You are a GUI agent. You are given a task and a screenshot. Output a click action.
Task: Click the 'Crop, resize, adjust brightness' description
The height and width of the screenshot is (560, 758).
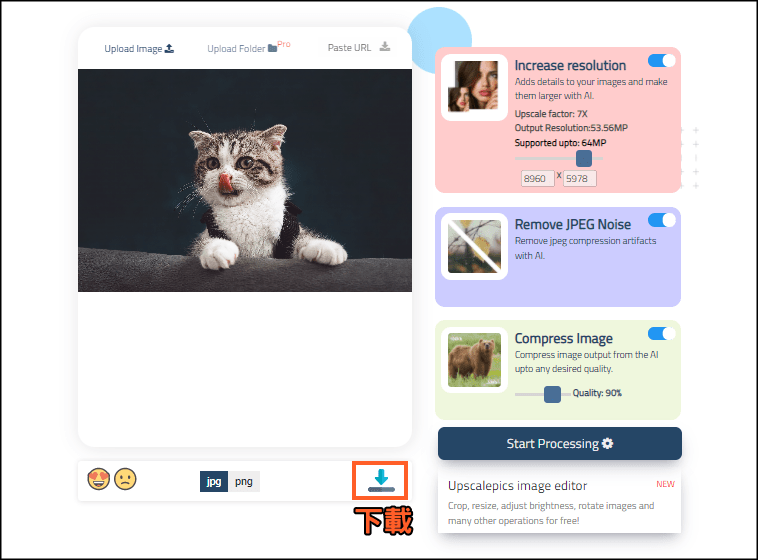pos(551,513)
